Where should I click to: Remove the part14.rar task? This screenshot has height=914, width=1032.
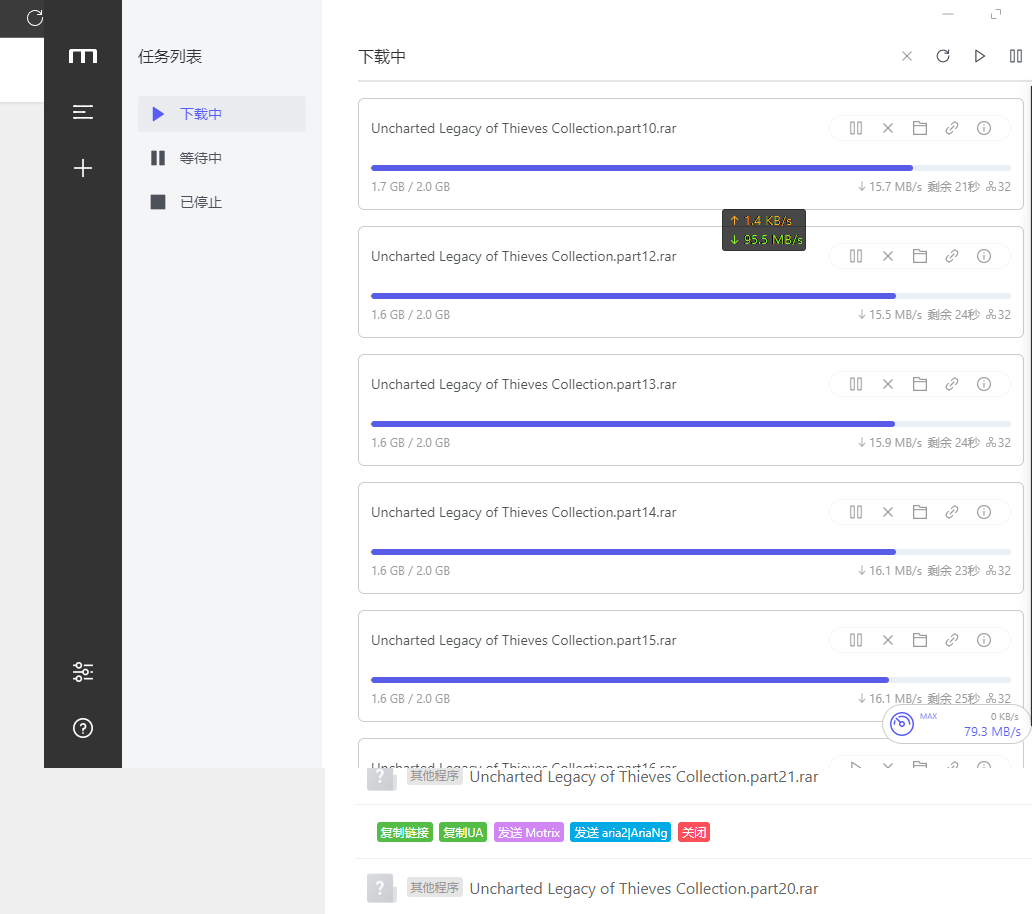pos(888,512)
